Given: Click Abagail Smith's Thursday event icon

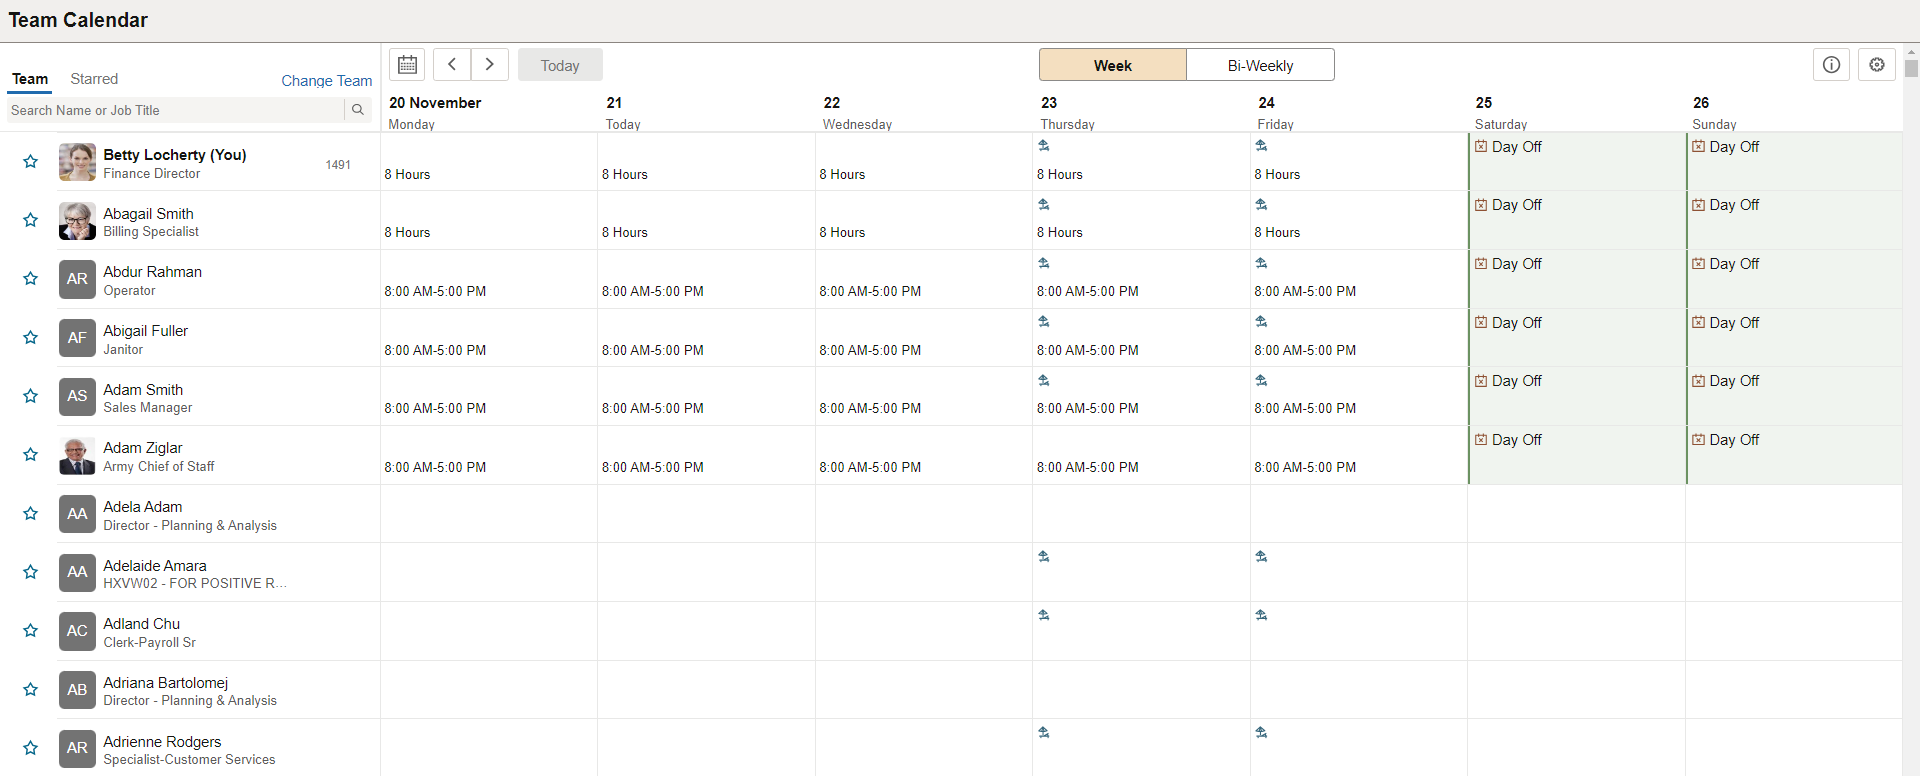Looking at the screenshot, I should pos(1044,205).
